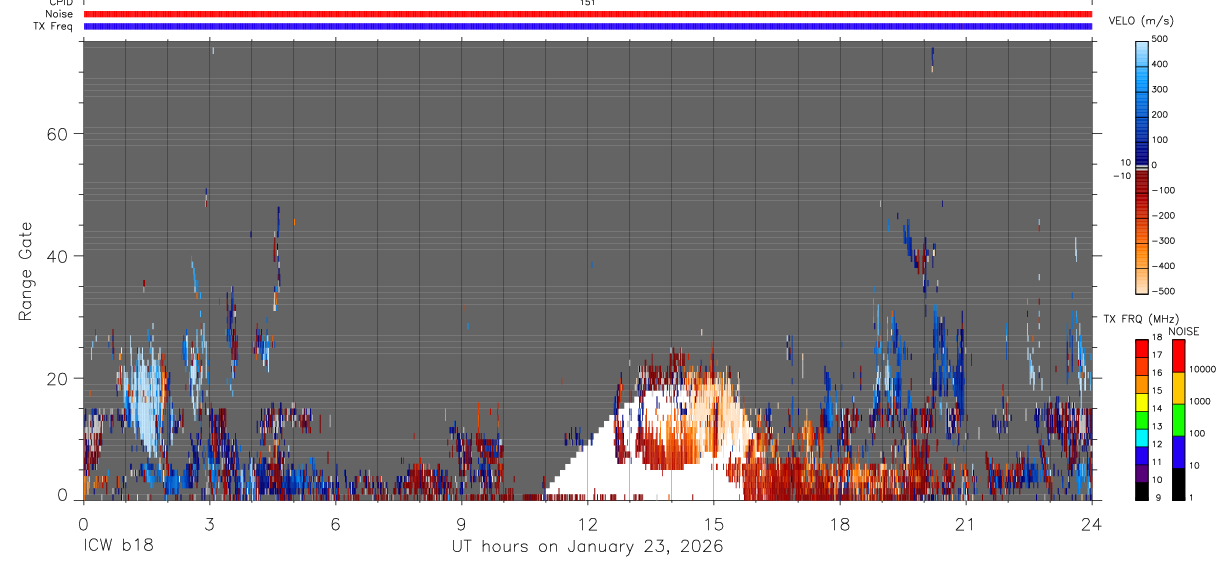Click the "Noise" row label at top left
This screenshot has height=567, width=1228.
(59, 14)
